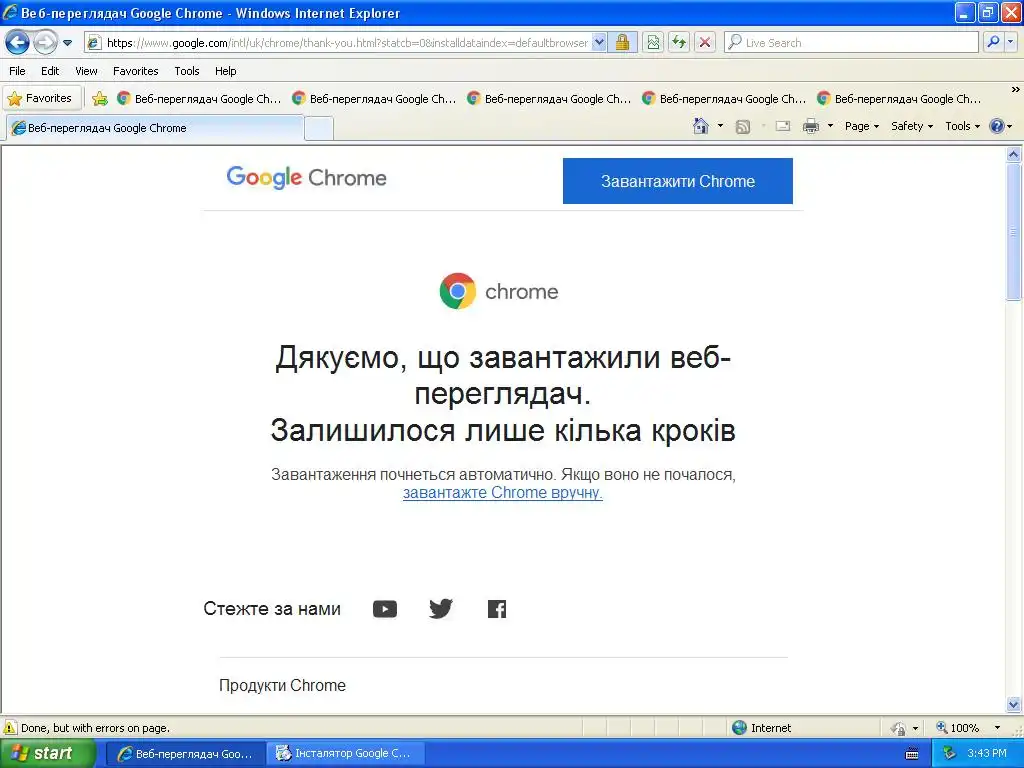
Task: Click the Стежте за нами text
Action: (272, 609)
